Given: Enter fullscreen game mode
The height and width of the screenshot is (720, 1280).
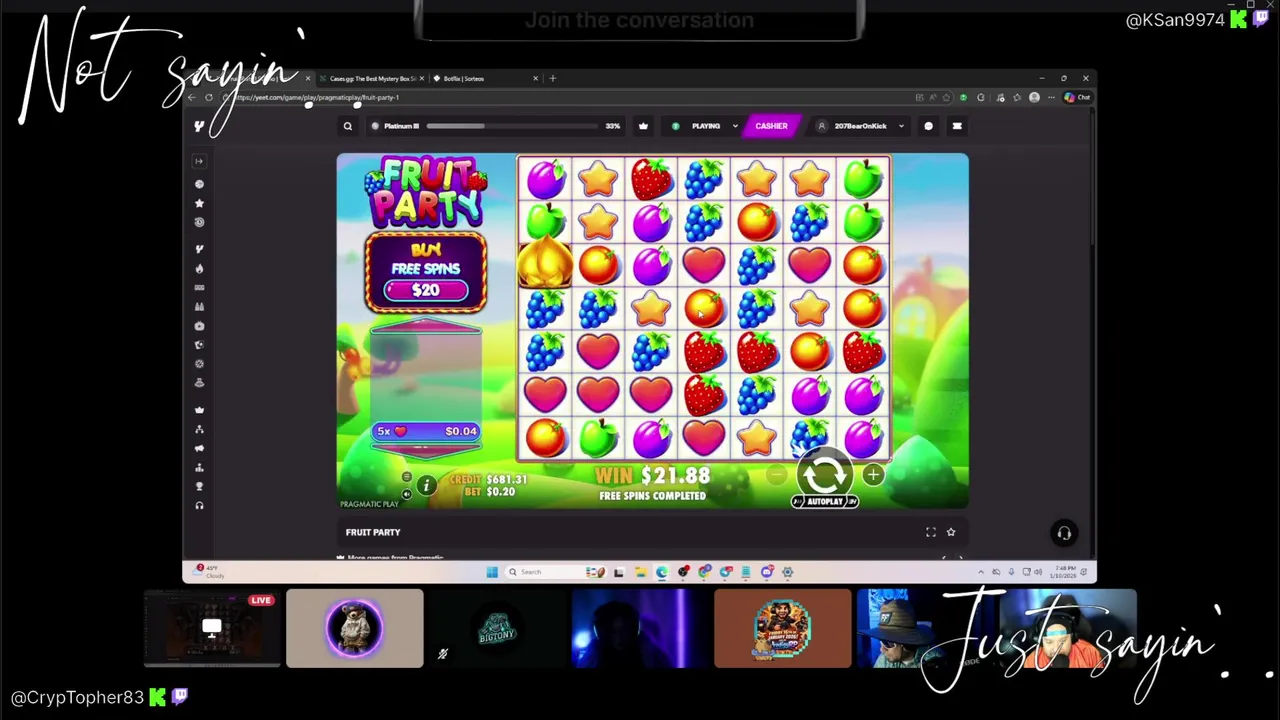Looking at the screenshot, I should 931,532.
